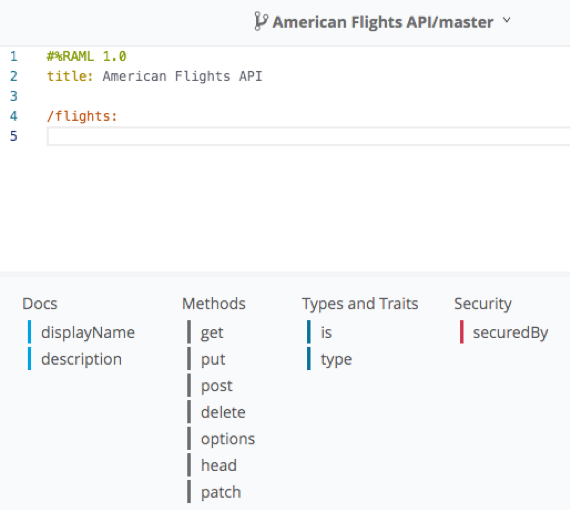
Task: Open the American Flights API/master branch selector
Action: coord(382,22)
